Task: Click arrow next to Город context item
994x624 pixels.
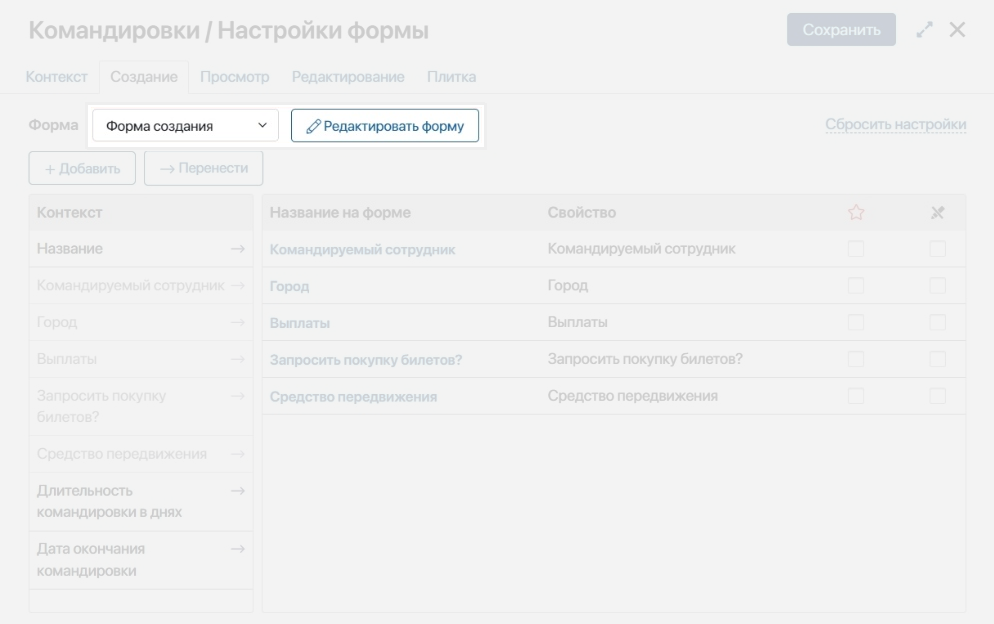Action: (237, 322)
